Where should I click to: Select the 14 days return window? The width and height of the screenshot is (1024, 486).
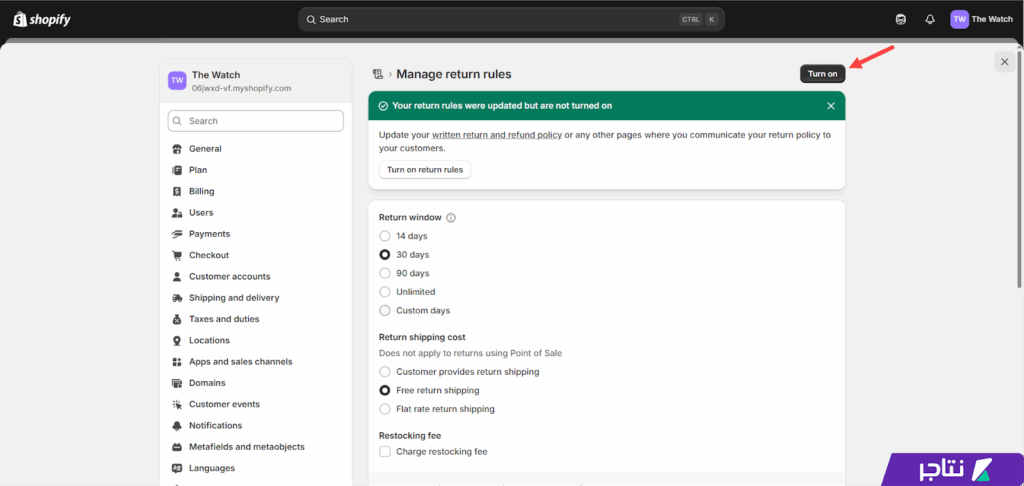click(x=385, y=236)
